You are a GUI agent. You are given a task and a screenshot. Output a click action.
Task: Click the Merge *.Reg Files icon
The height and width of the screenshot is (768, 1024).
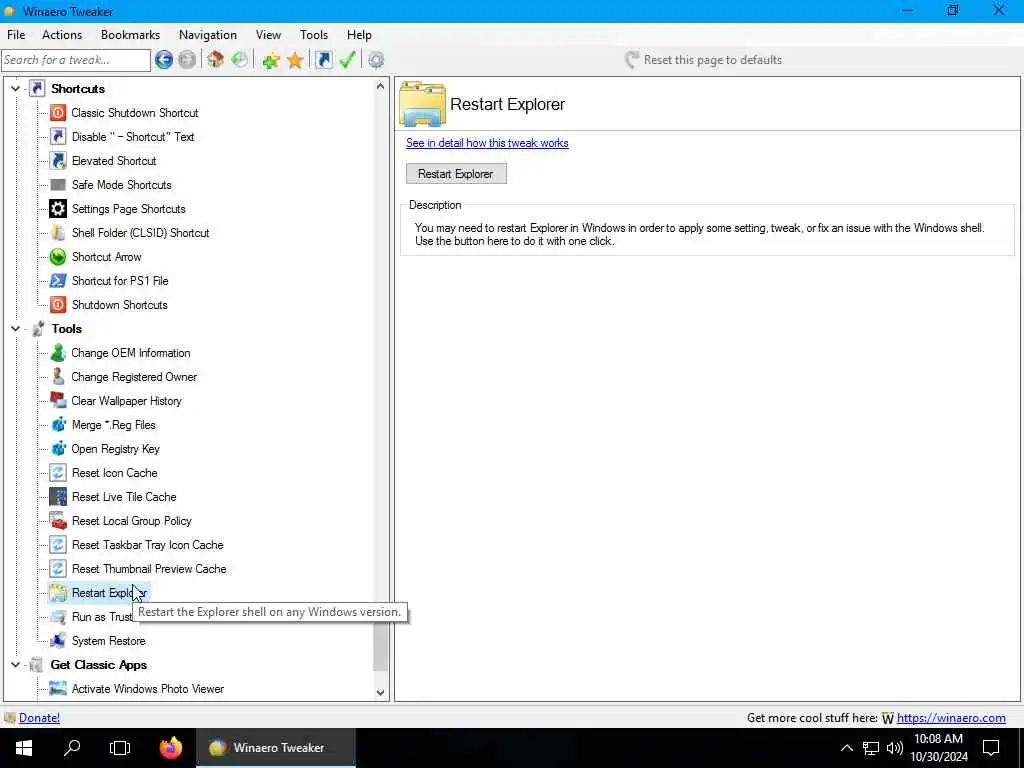(x=58, y=425)
